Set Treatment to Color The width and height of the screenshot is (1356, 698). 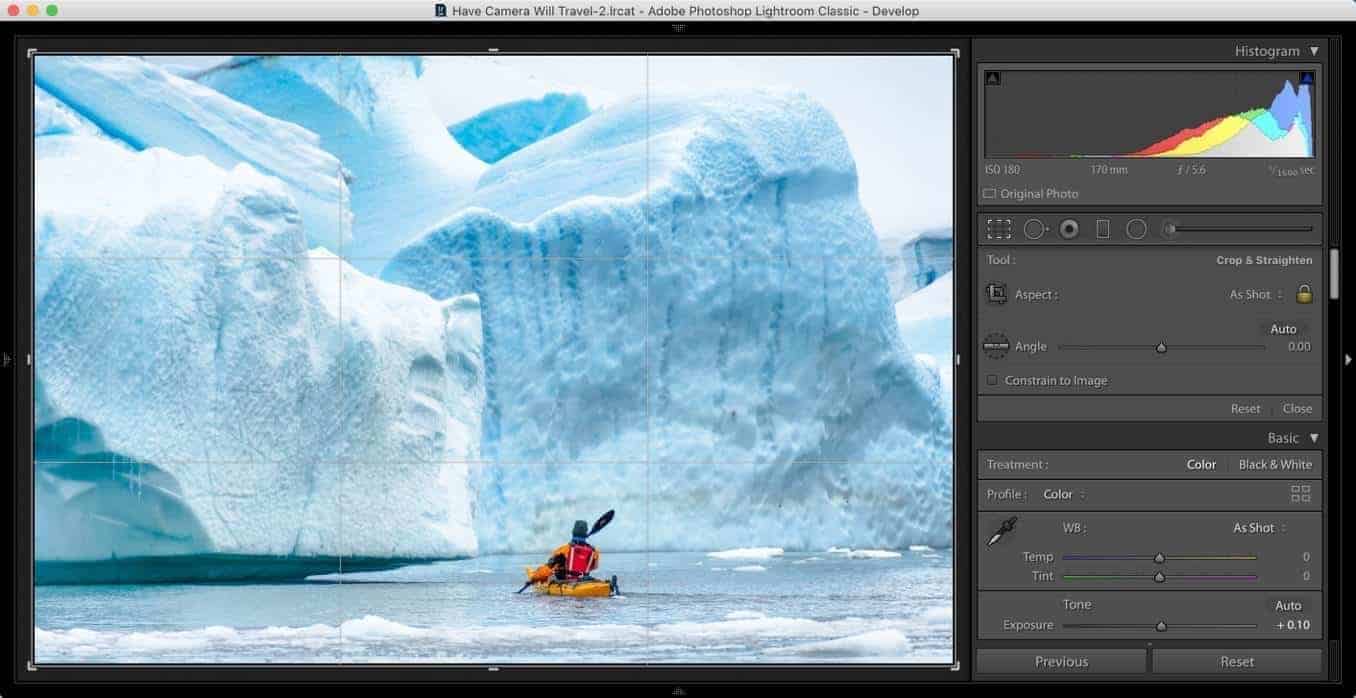point(1201,465)
